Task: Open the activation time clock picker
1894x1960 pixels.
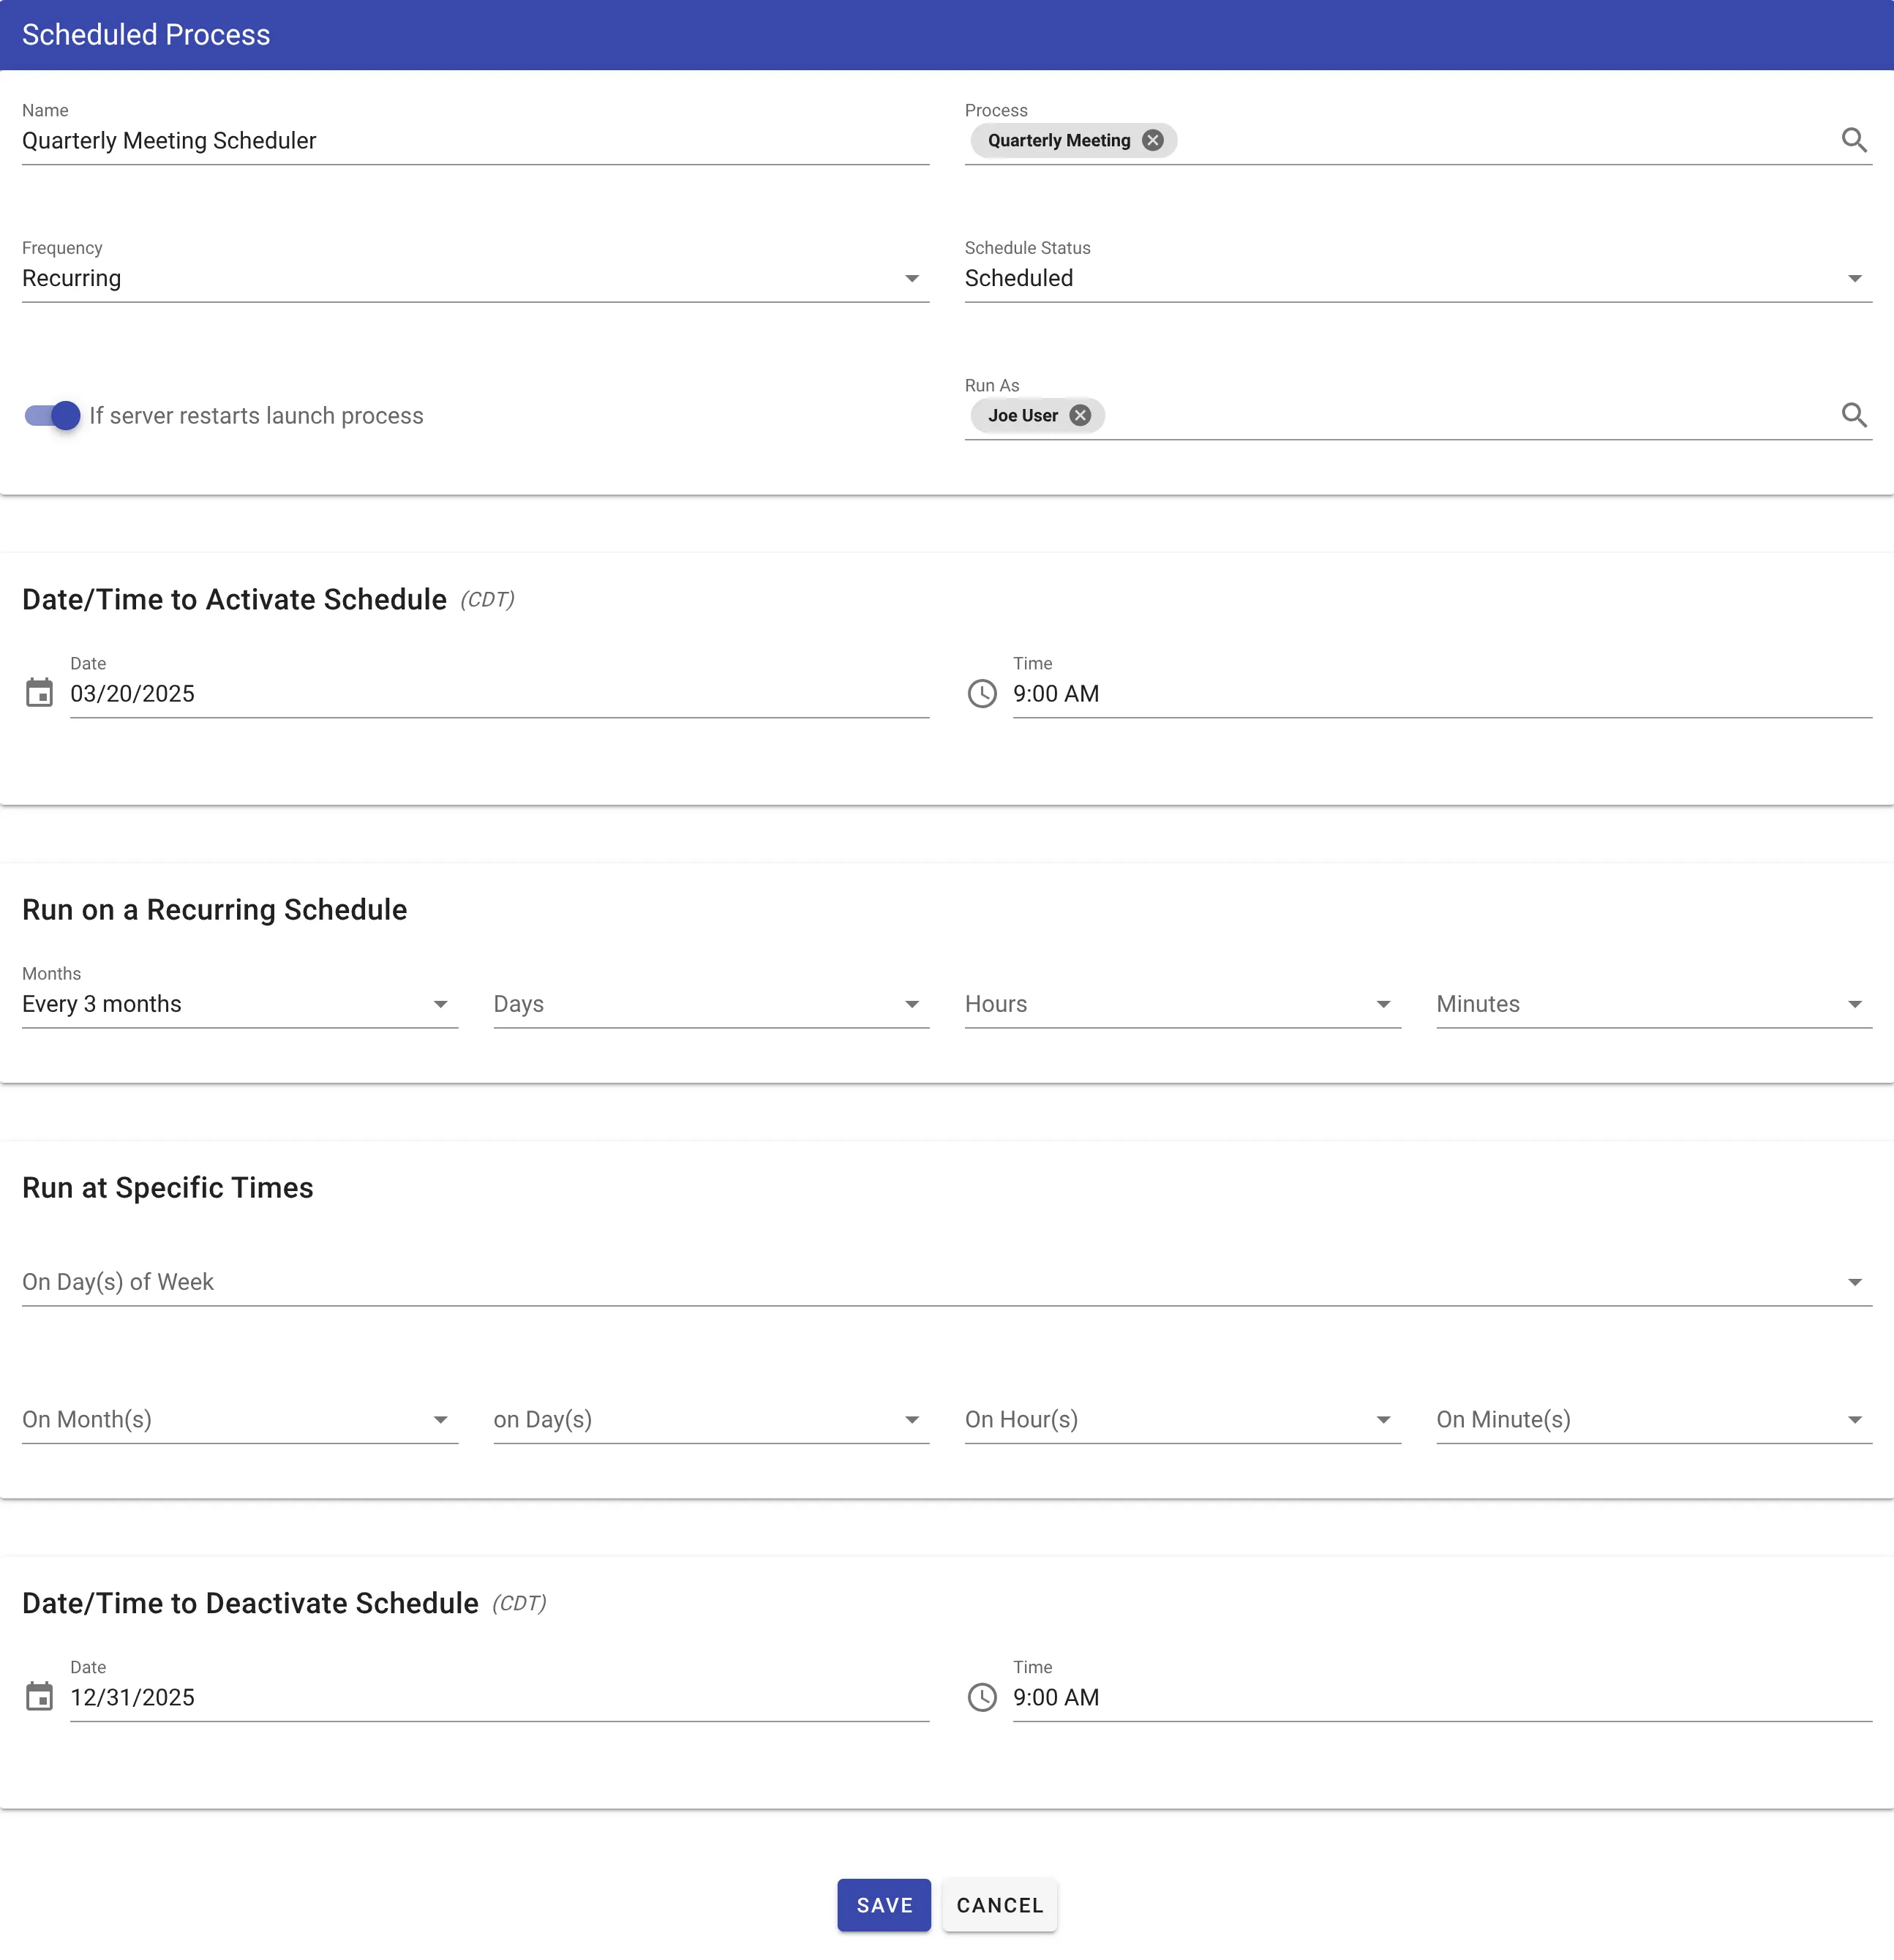Action: (982, 694)
